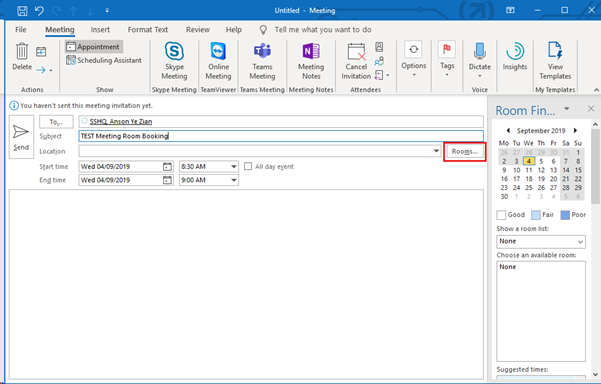Viewport: 601px width, 384px height.
Task: Forward the meeting using the arrow icon
Action: click(41, 70)
